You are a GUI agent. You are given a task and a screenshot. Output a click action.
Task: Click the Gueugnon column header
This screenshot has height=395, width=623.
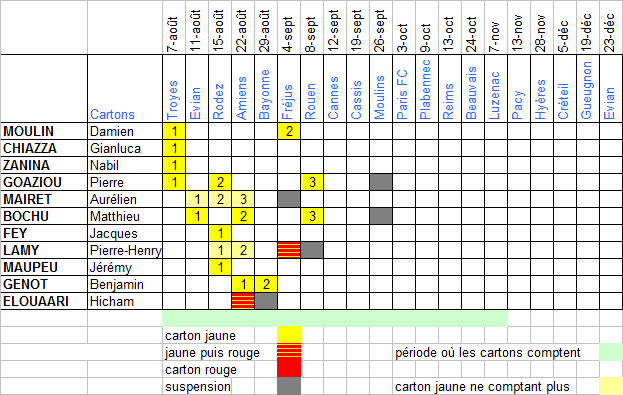click(588, 88)
